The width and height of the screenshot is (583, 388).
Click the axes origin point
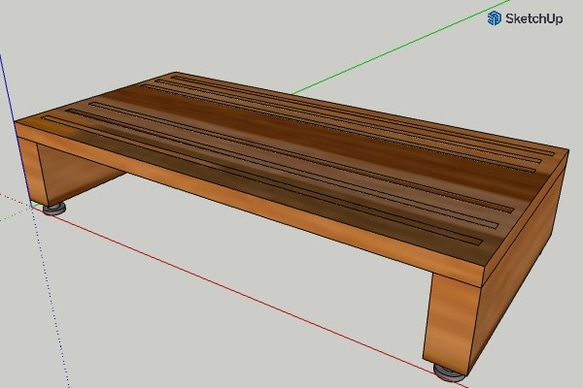click(x=31, y=207)
